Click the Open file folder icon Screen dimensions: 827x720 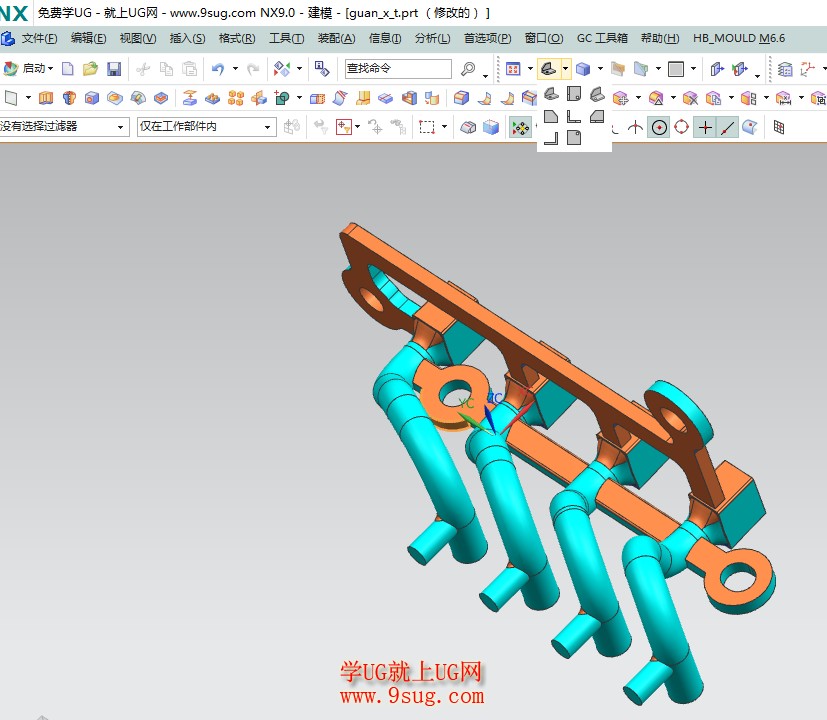(91, 69)
